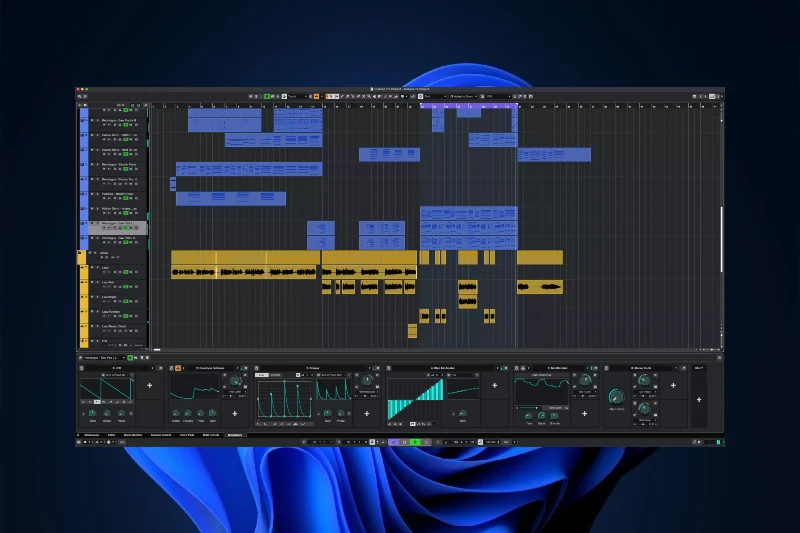This screenshot has height=533, width=800.
Task: Bypass the LFO modulator
Action: 82,368
